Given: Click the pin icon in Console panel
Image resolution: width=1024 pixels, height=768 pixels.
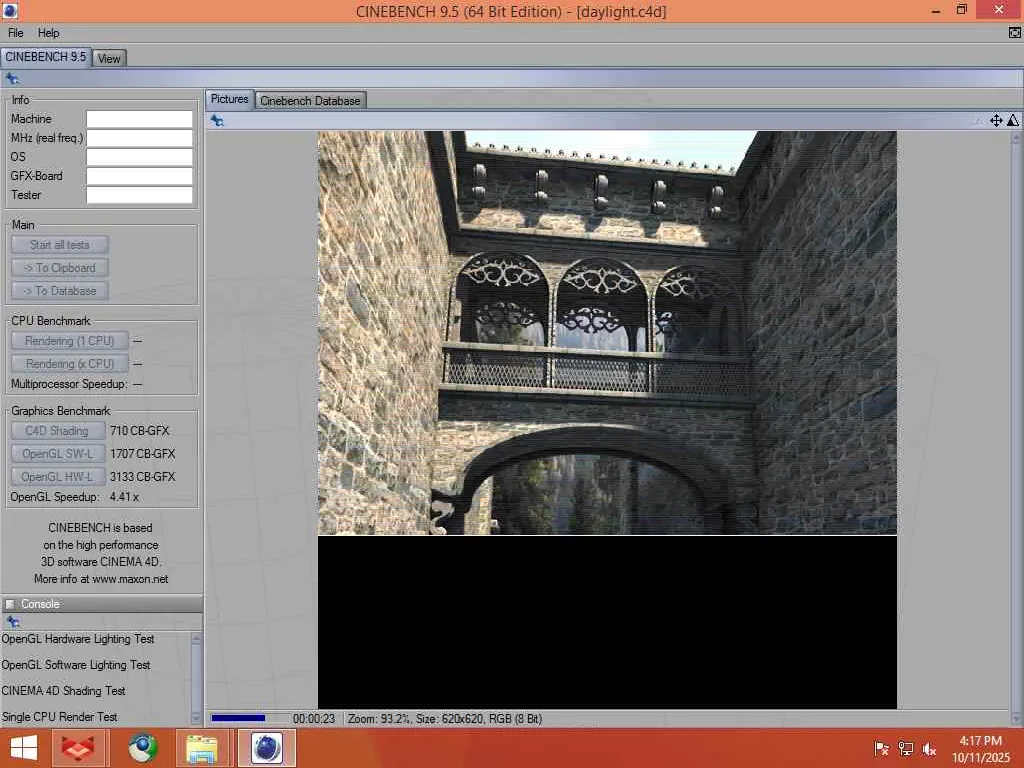Looking at the screenshot, I should [x=12, y=622].
